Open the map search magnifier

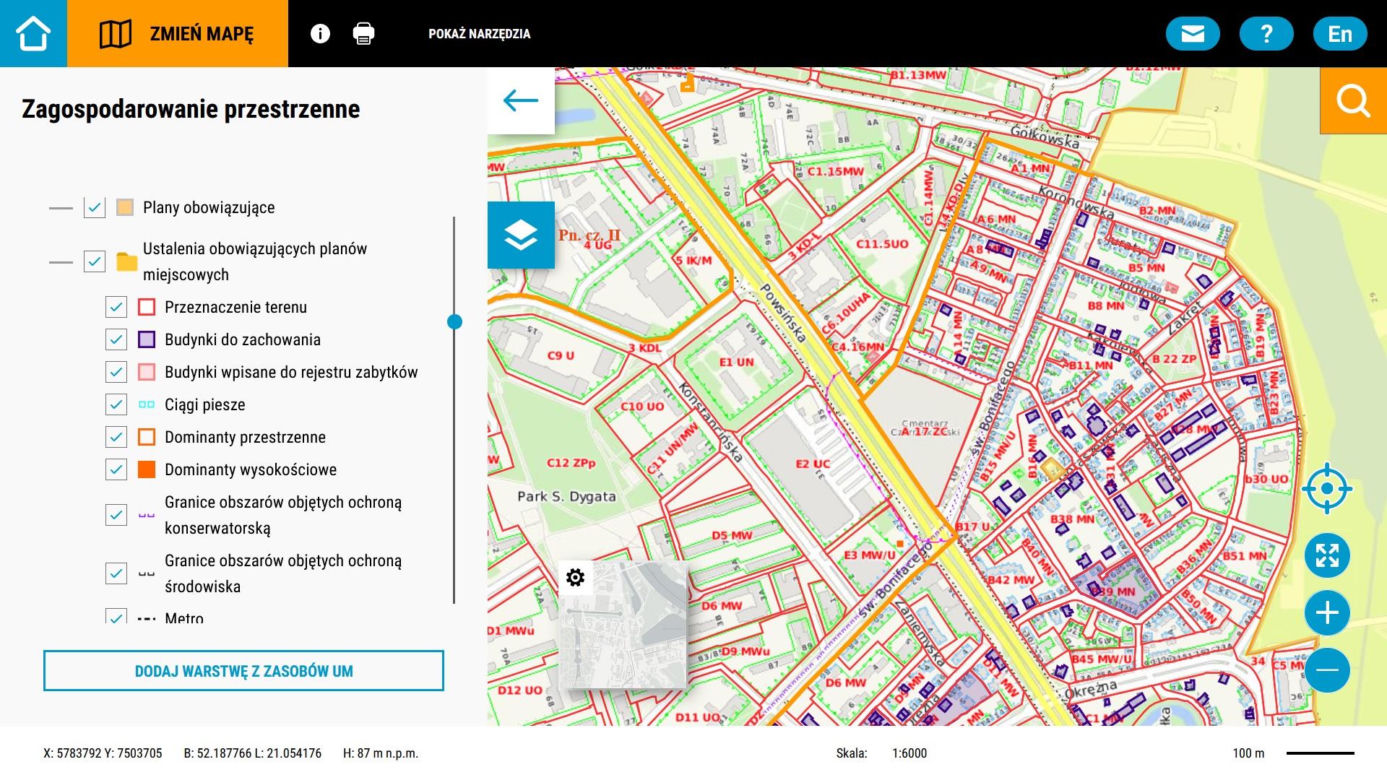pos(1353,100)
